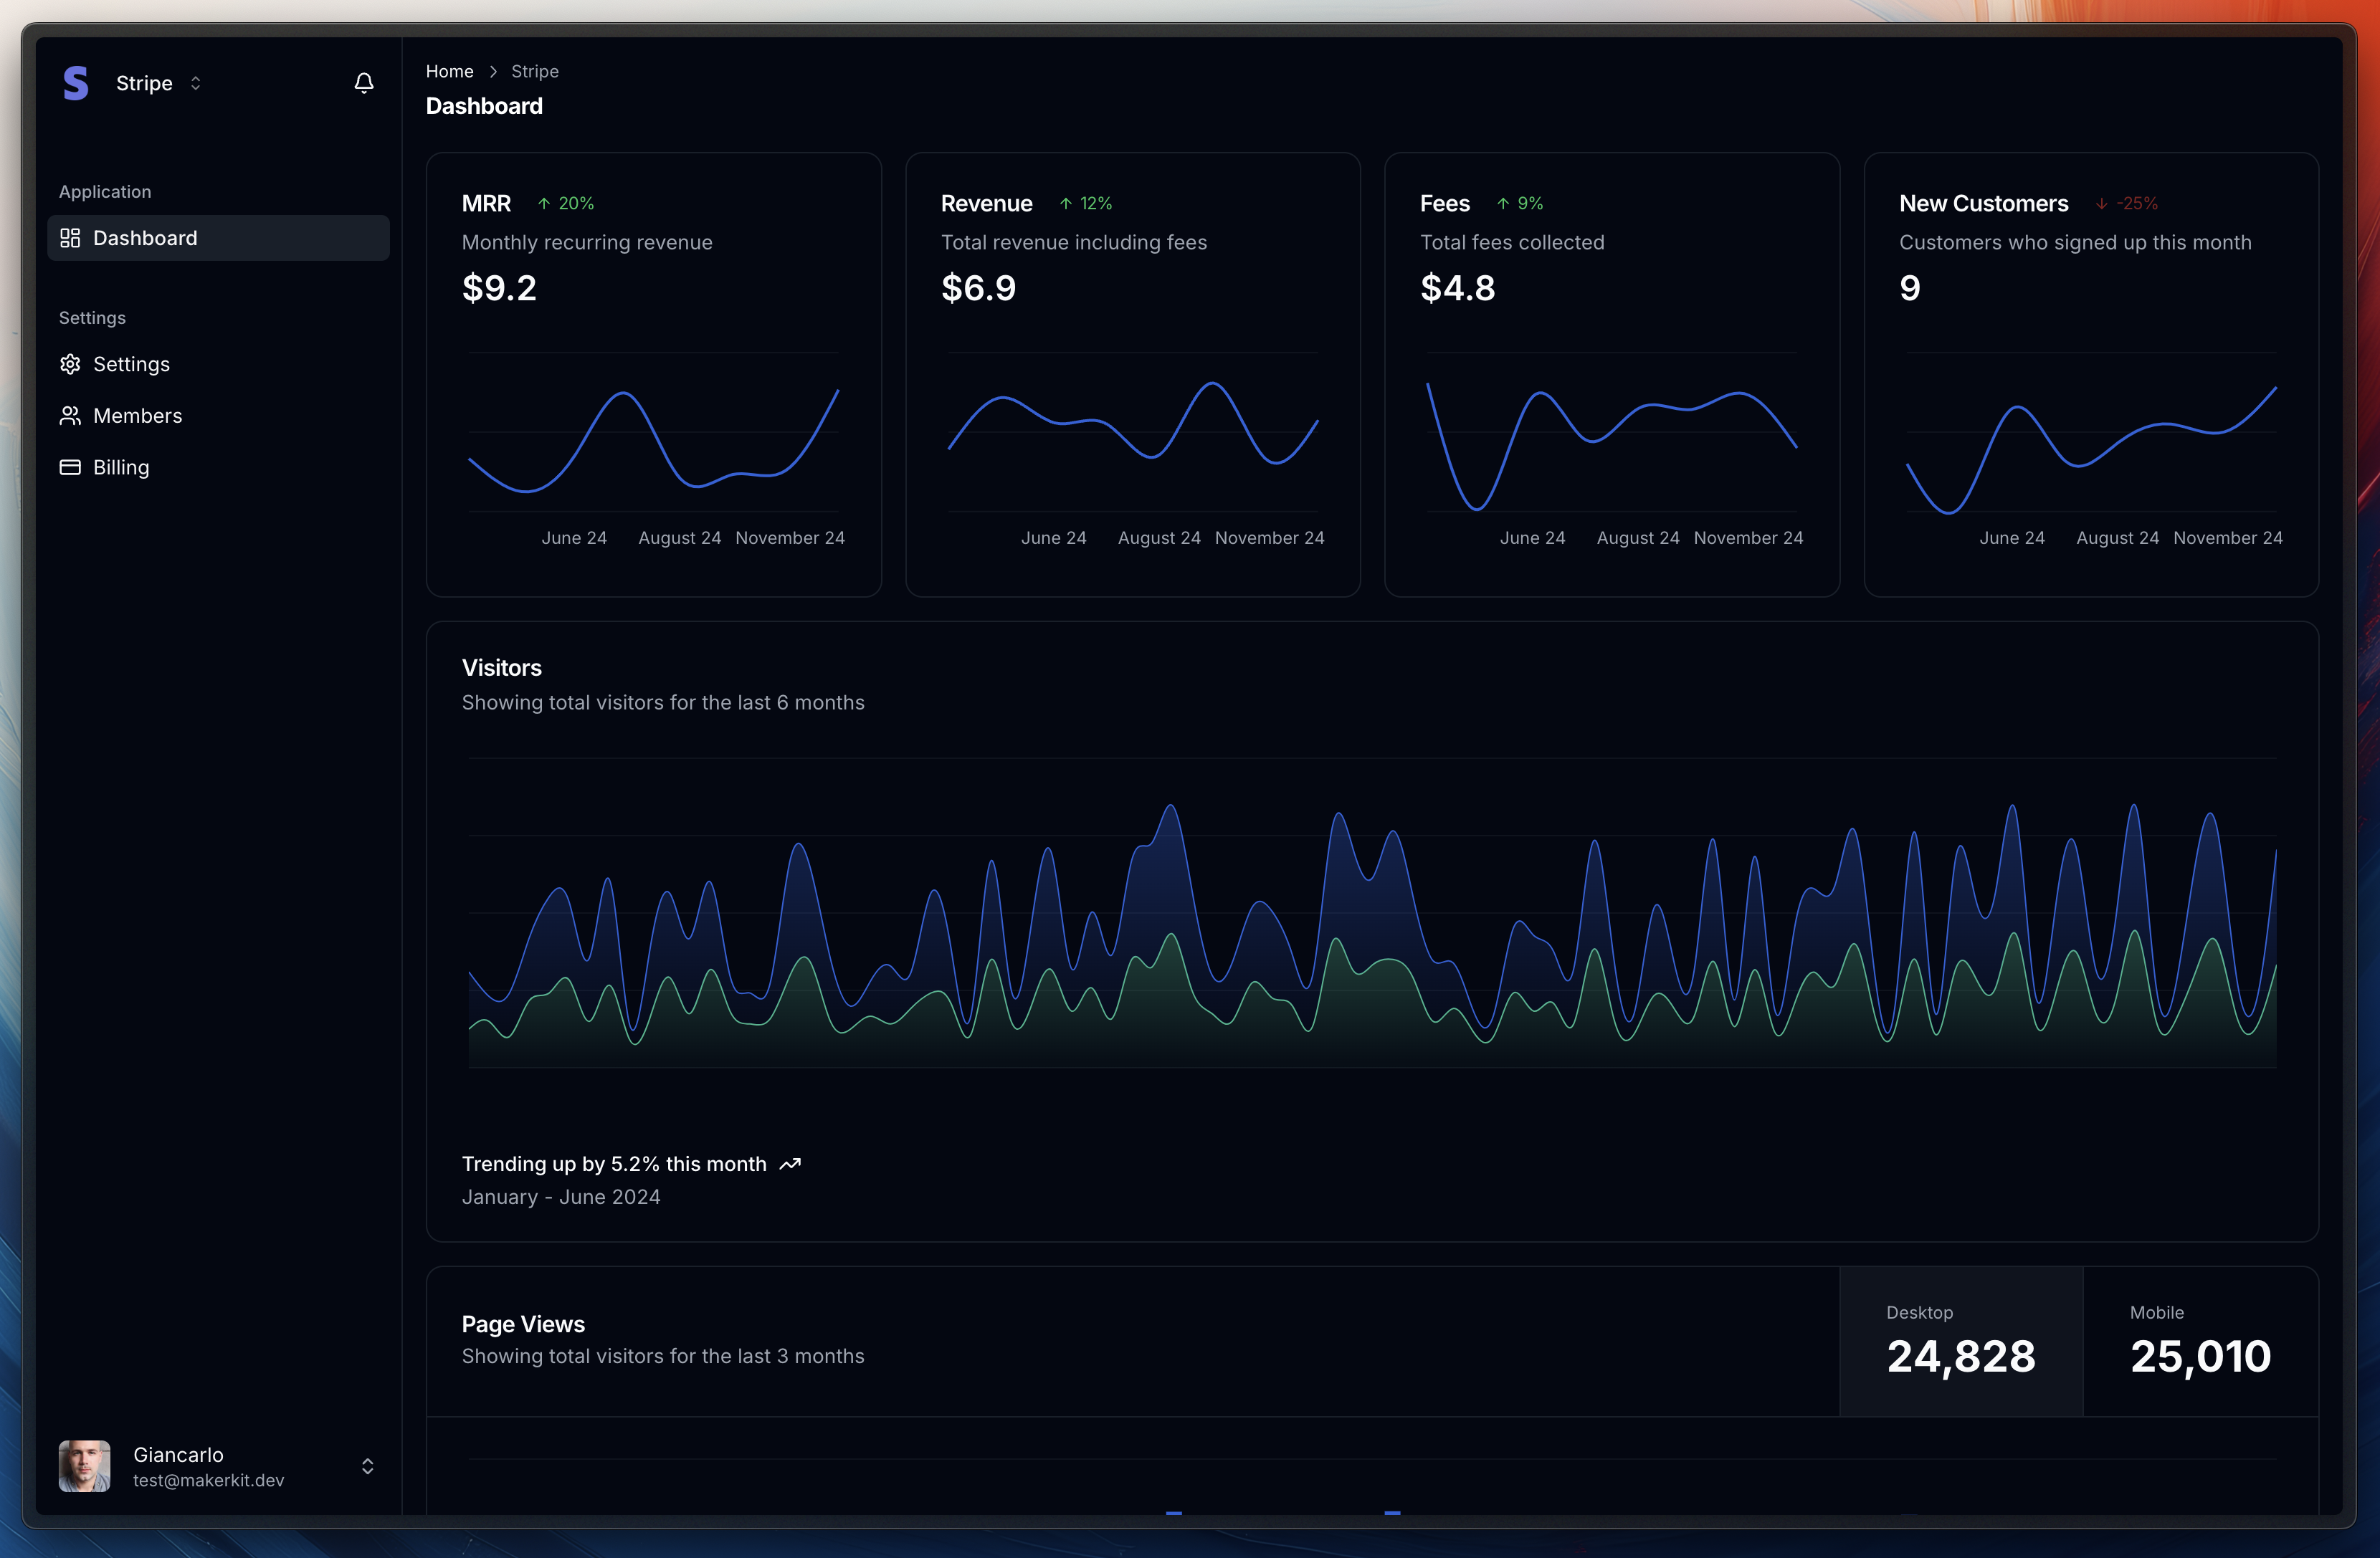Click the Dashboard page heading

[x=484, y=106]
